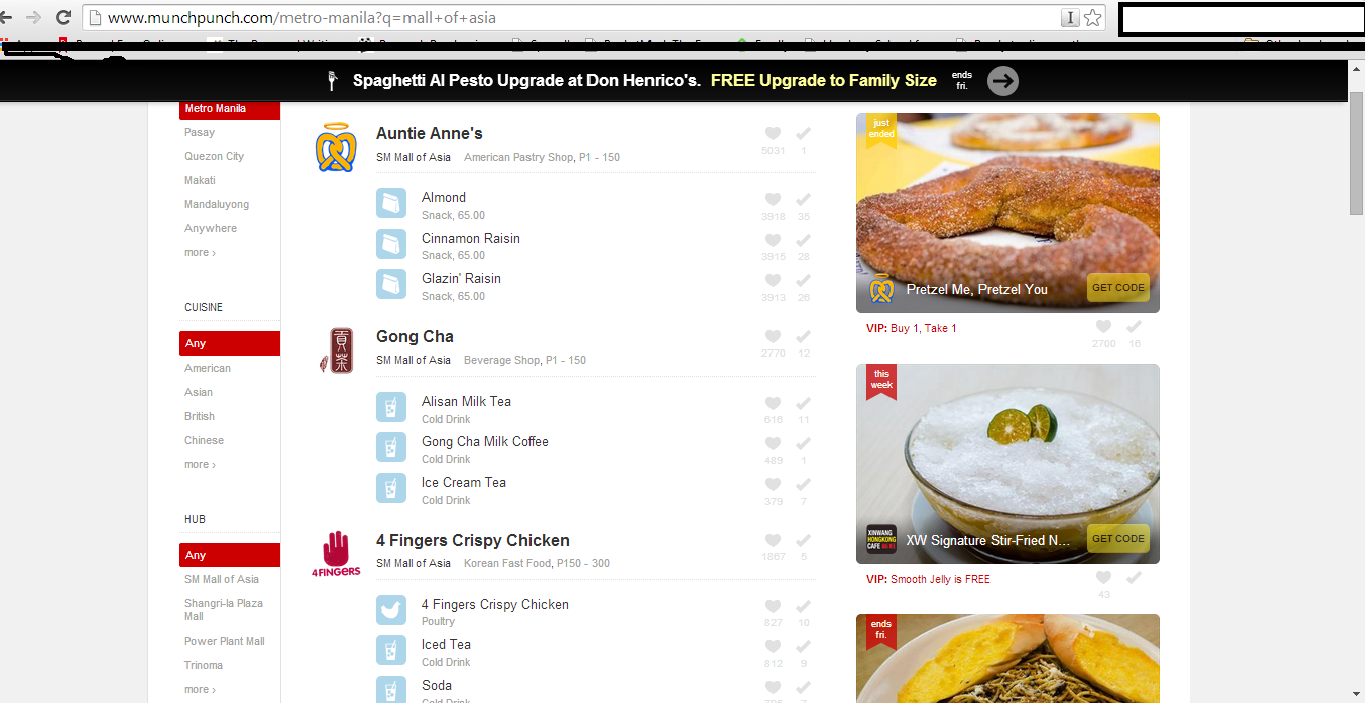The width and height of the screenshot is (1365, 703).
Task: Toggle the heart on Cinnamon Raisin row
Action: (x=773, y=241)
